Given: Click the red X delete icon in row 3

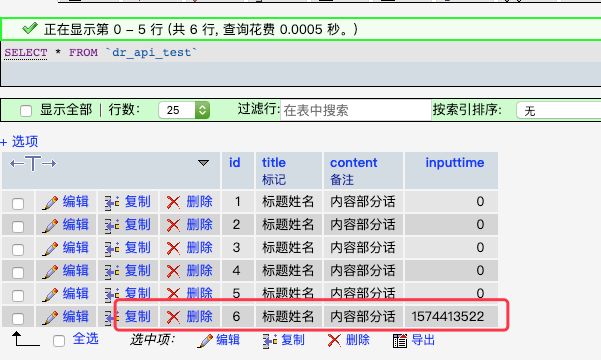Looking at the screenshot, I should [x=173, y=248].
